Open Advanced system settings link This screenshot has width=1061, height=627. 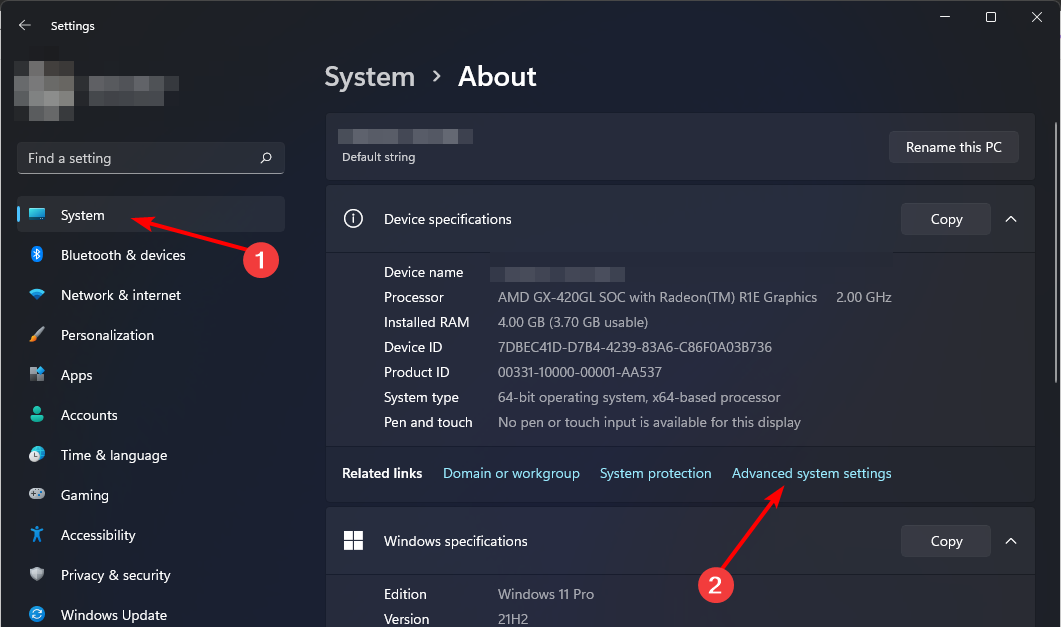811,473
